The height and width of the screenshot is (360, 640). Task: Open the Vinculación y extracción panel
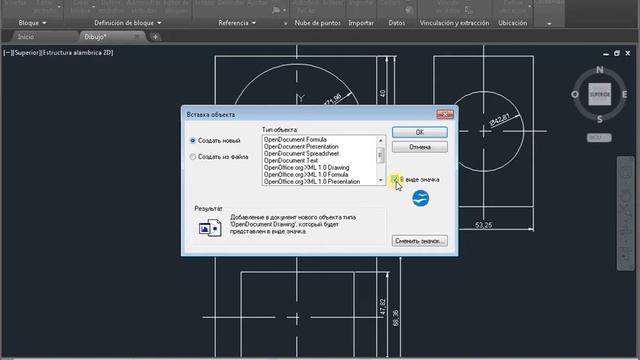(454, 23)
